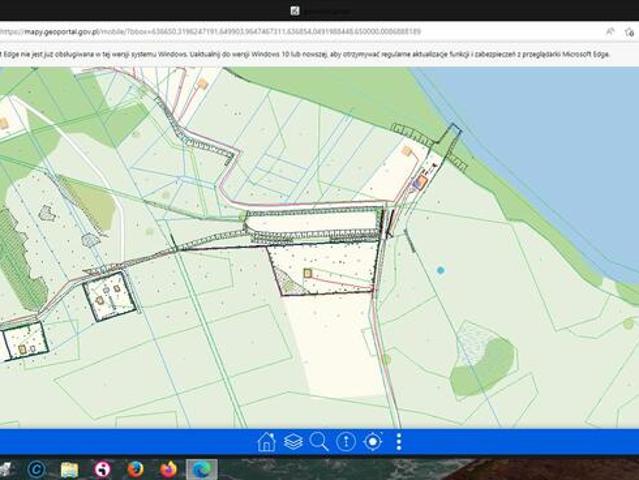Activate the locate-me GPS target icon

[373, 442]
